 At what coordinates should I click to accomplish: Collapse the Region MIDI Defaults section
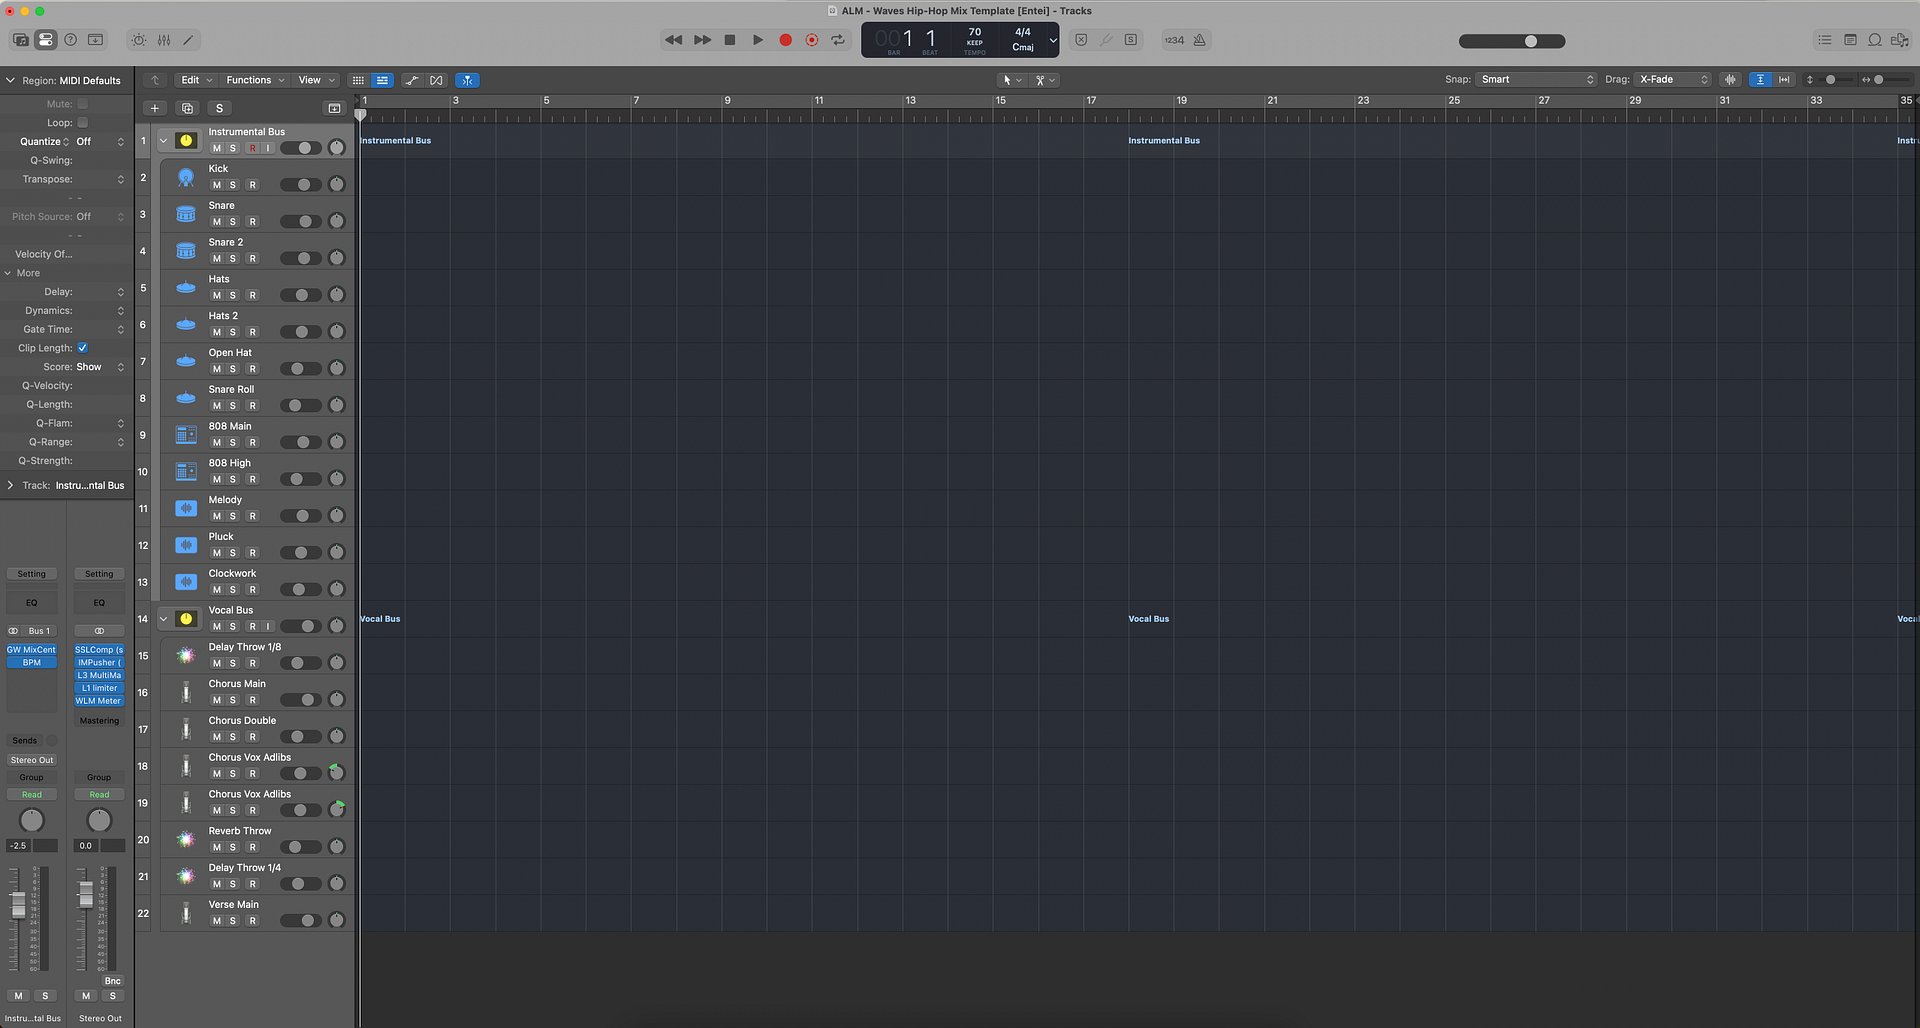click(x=10, y=80)
